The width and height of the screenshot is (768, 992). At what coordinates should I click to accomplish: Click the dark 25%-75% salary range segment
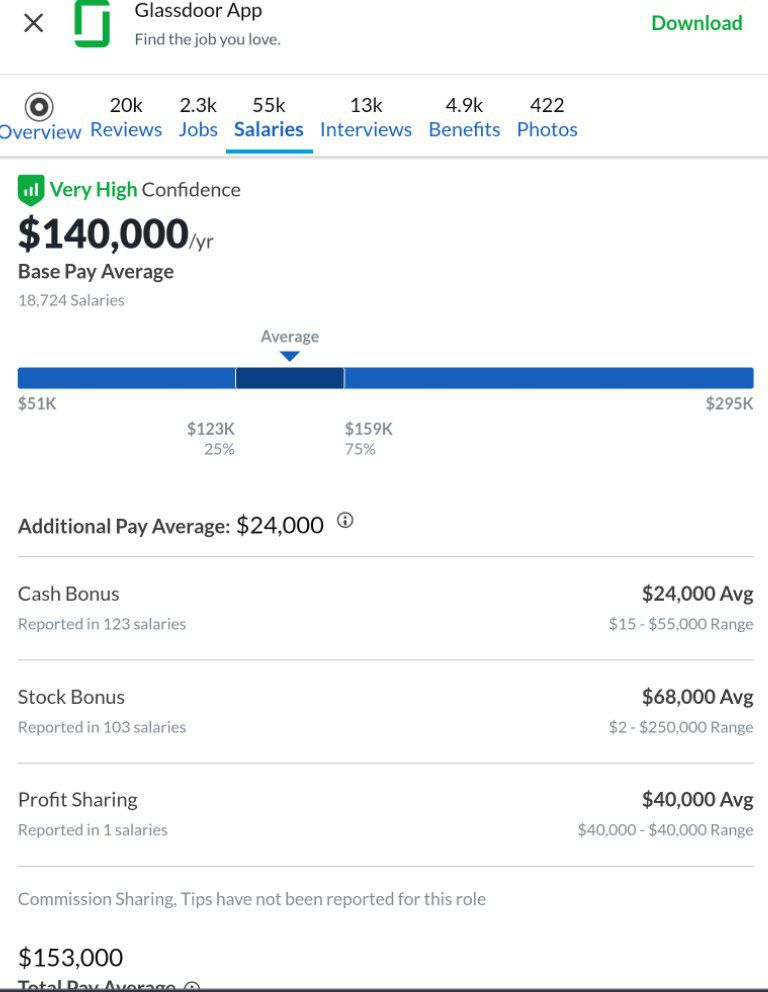tap(290, 378)
